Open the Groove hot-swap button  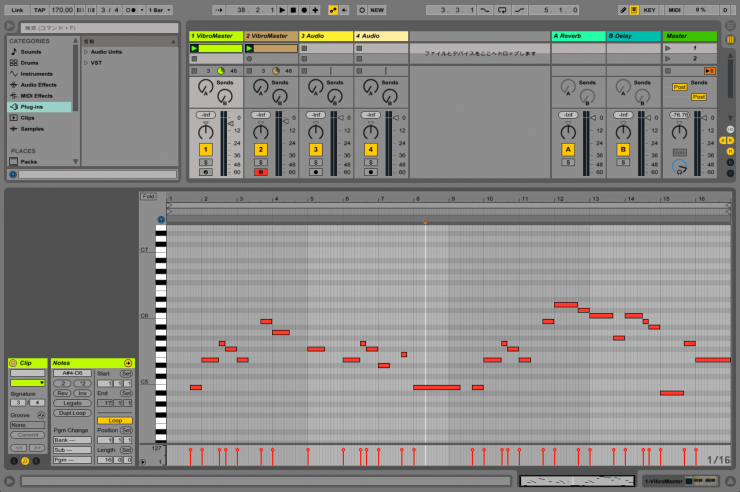[x=42, y=415]
